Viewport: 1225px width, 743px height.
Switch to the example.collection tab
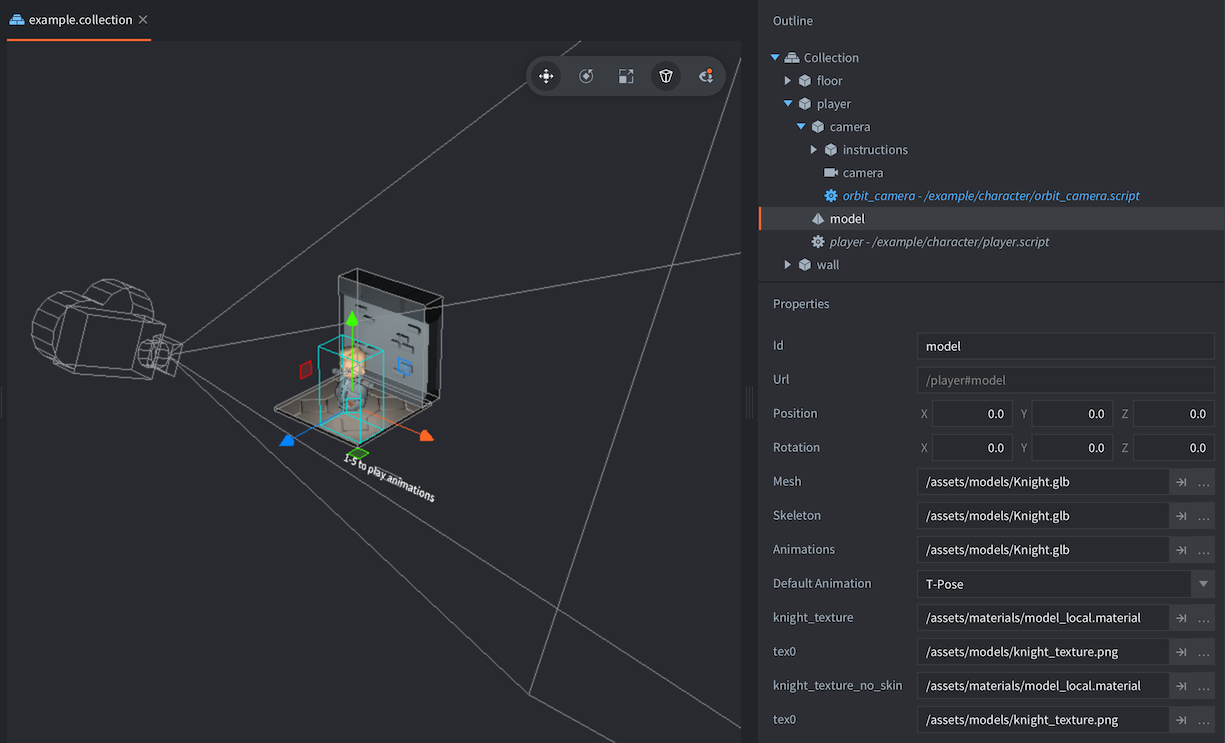tap(80, 20)
